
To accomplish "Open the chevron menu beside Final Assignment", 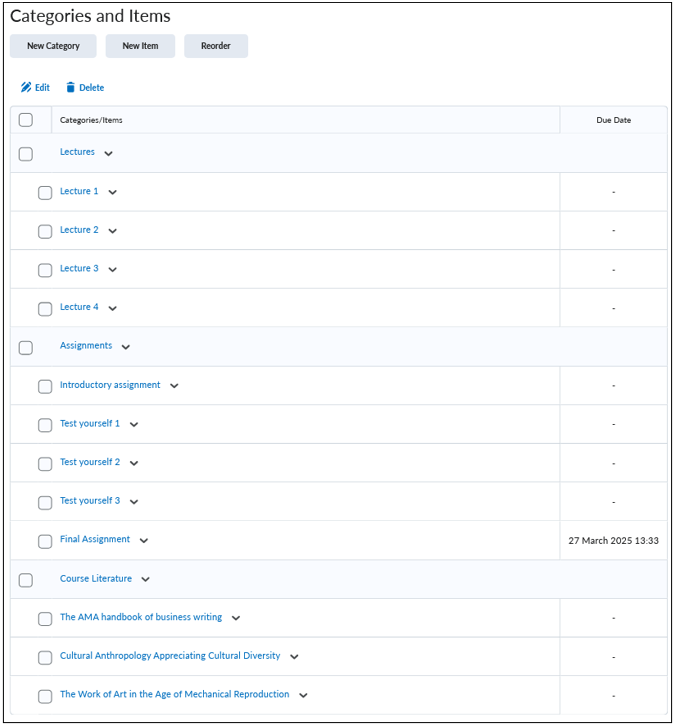I will 144,540.
